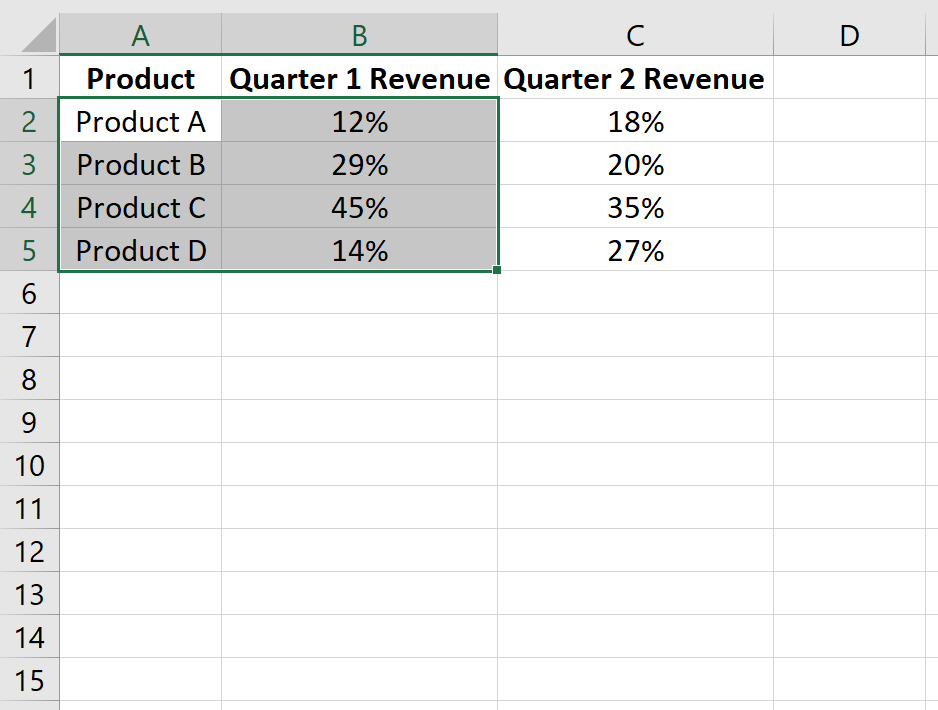Screen dimensions: 938x710
Task: Select column D header
Action: tap(849, 35)
